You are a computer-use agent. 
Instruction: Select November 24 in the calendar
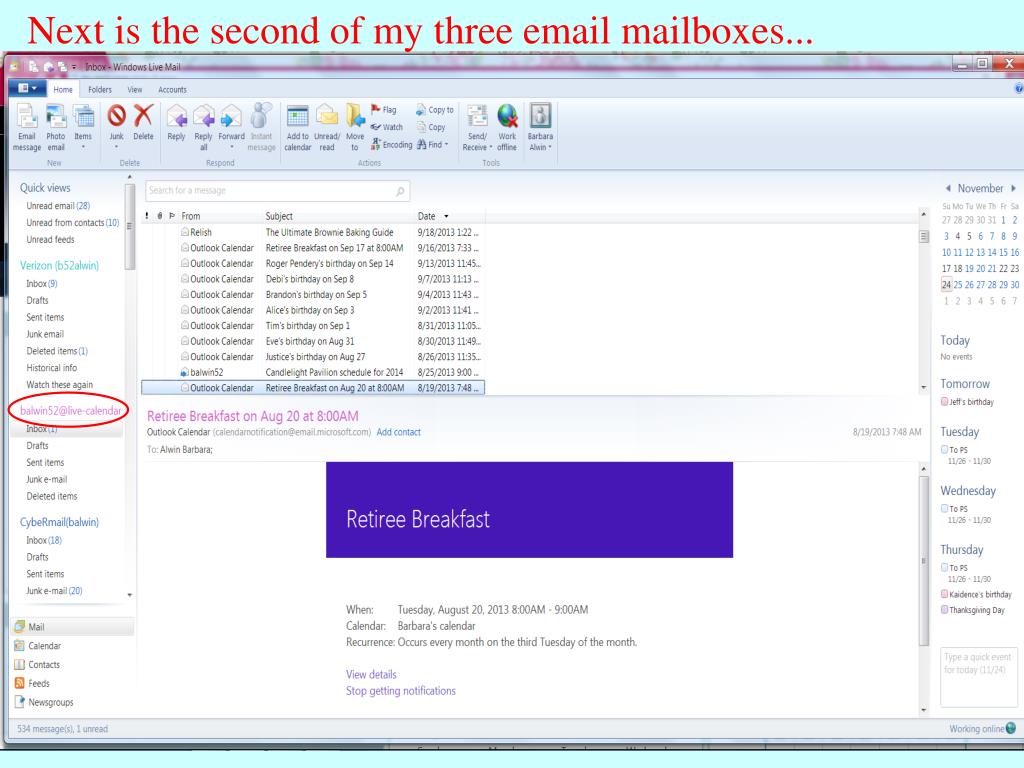point(946,285)
